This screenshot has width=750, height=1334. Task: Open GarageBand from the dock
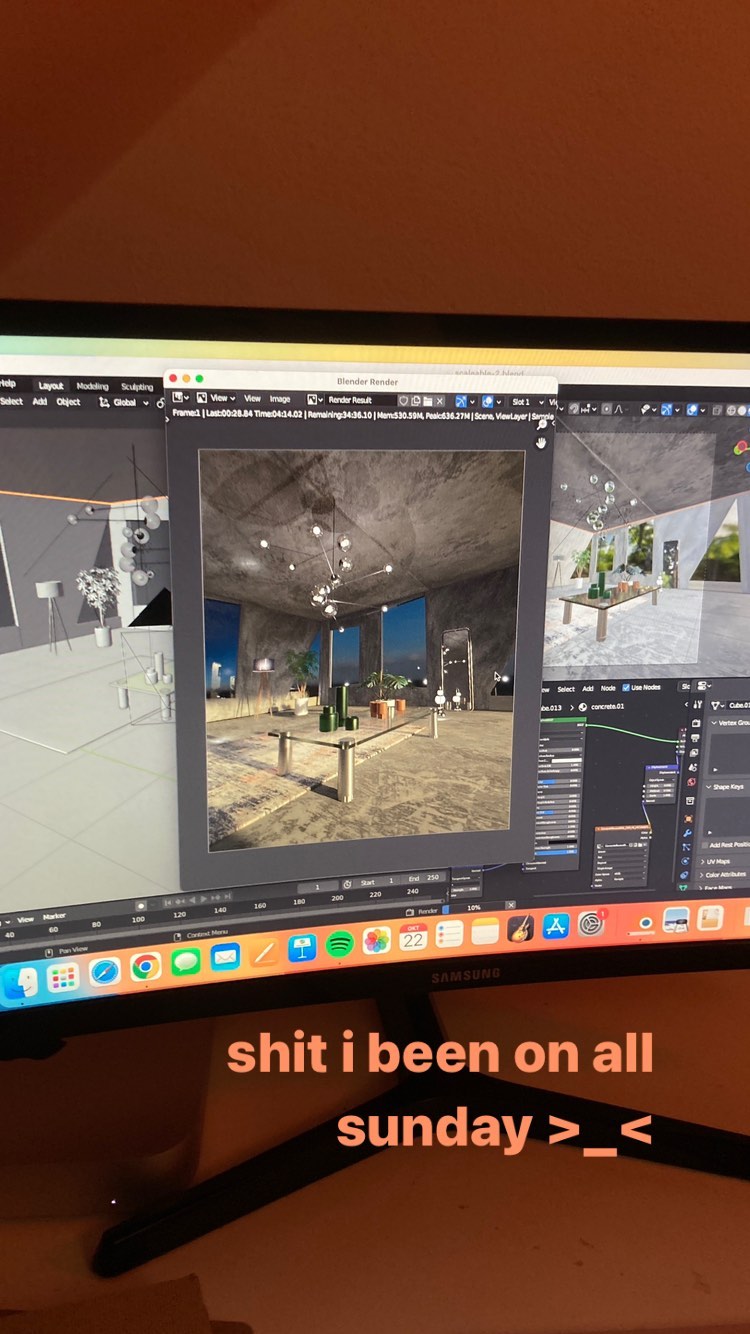520,929
